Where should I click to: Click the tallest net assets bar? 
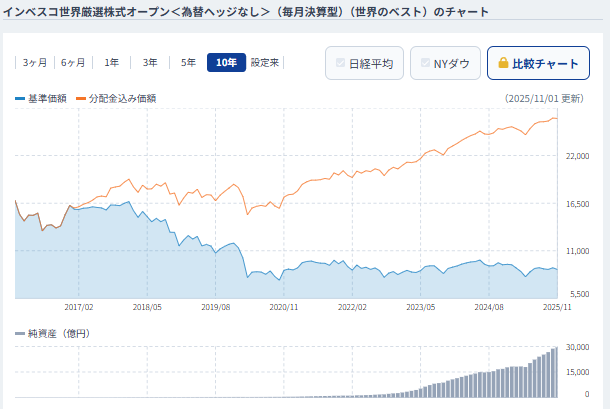pos(555,372)
